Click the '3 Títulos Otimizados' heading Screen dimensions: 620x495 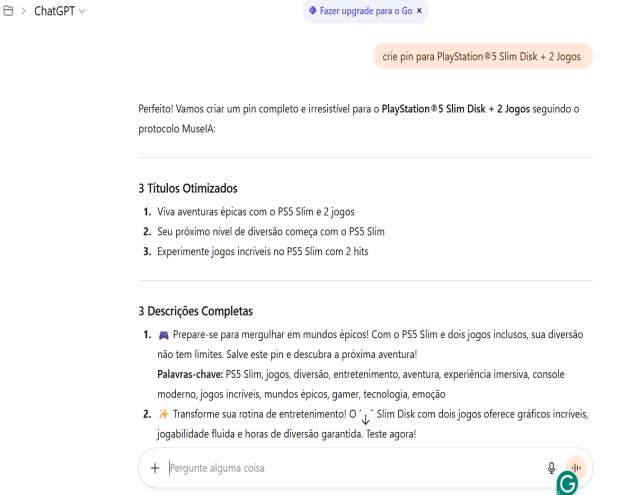point(187,188)
